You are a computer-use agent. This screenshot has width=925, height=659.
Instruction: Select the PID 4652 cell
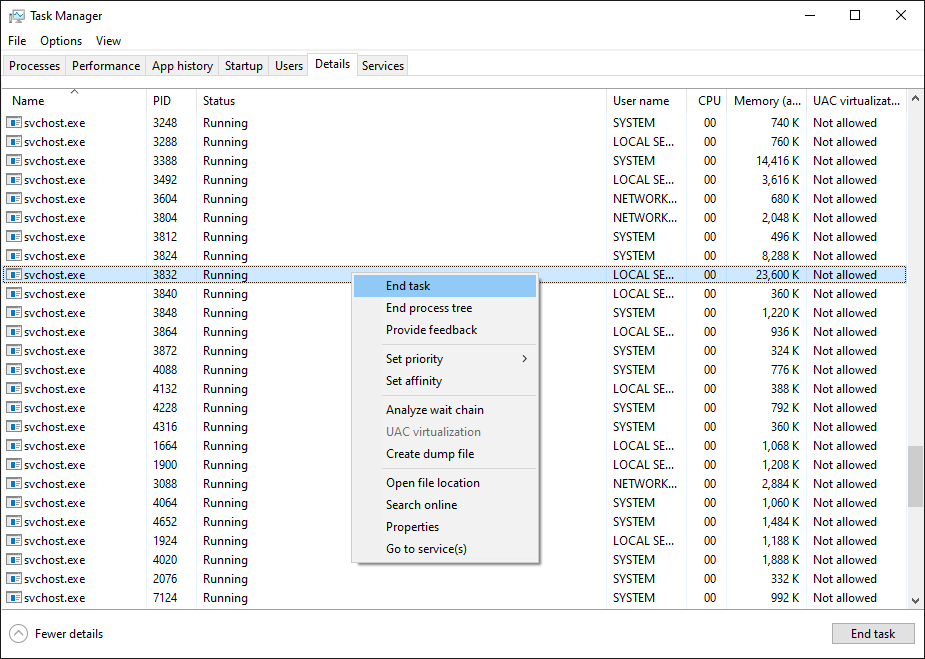[165, 522]
